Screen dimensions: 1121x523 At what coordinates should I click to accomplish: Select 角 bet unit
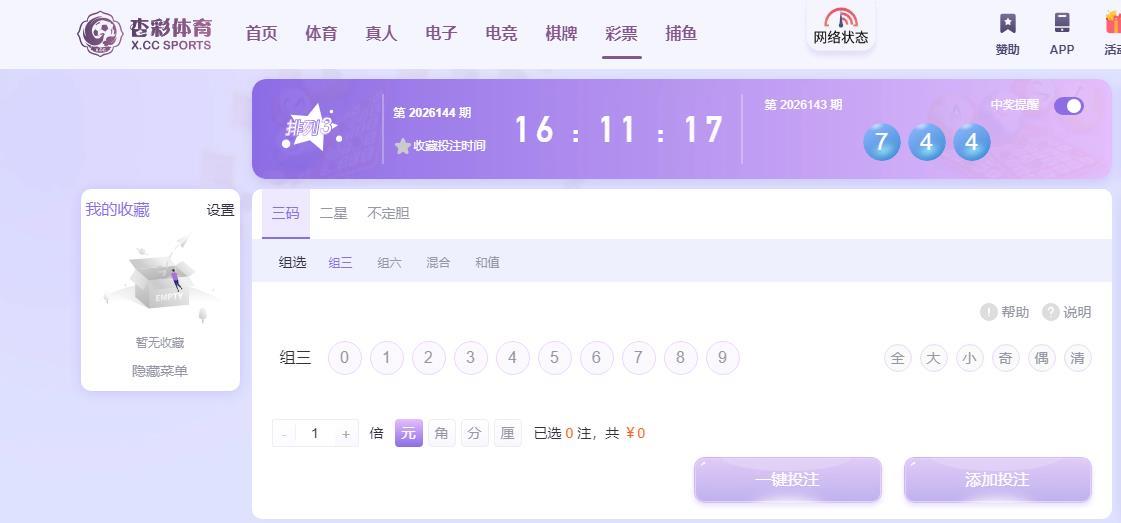click(442, 433)
